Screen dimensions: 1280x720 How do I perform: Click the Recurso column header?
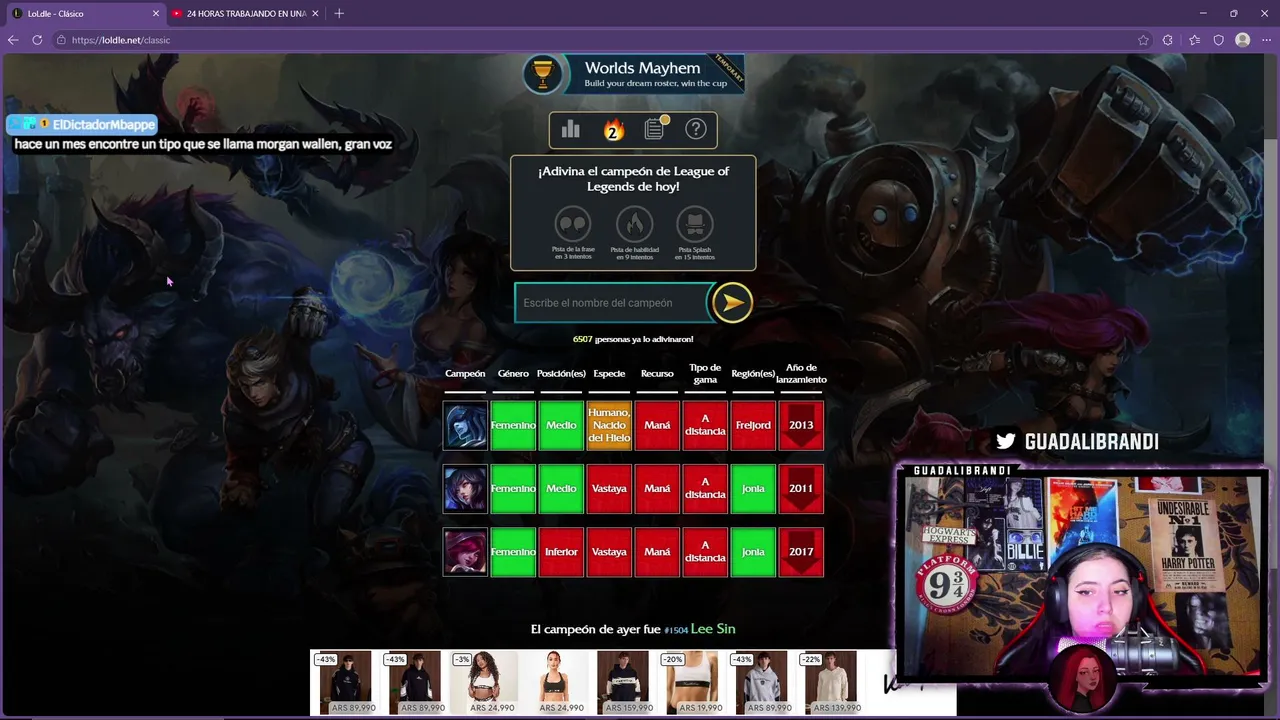pos(657,374)
